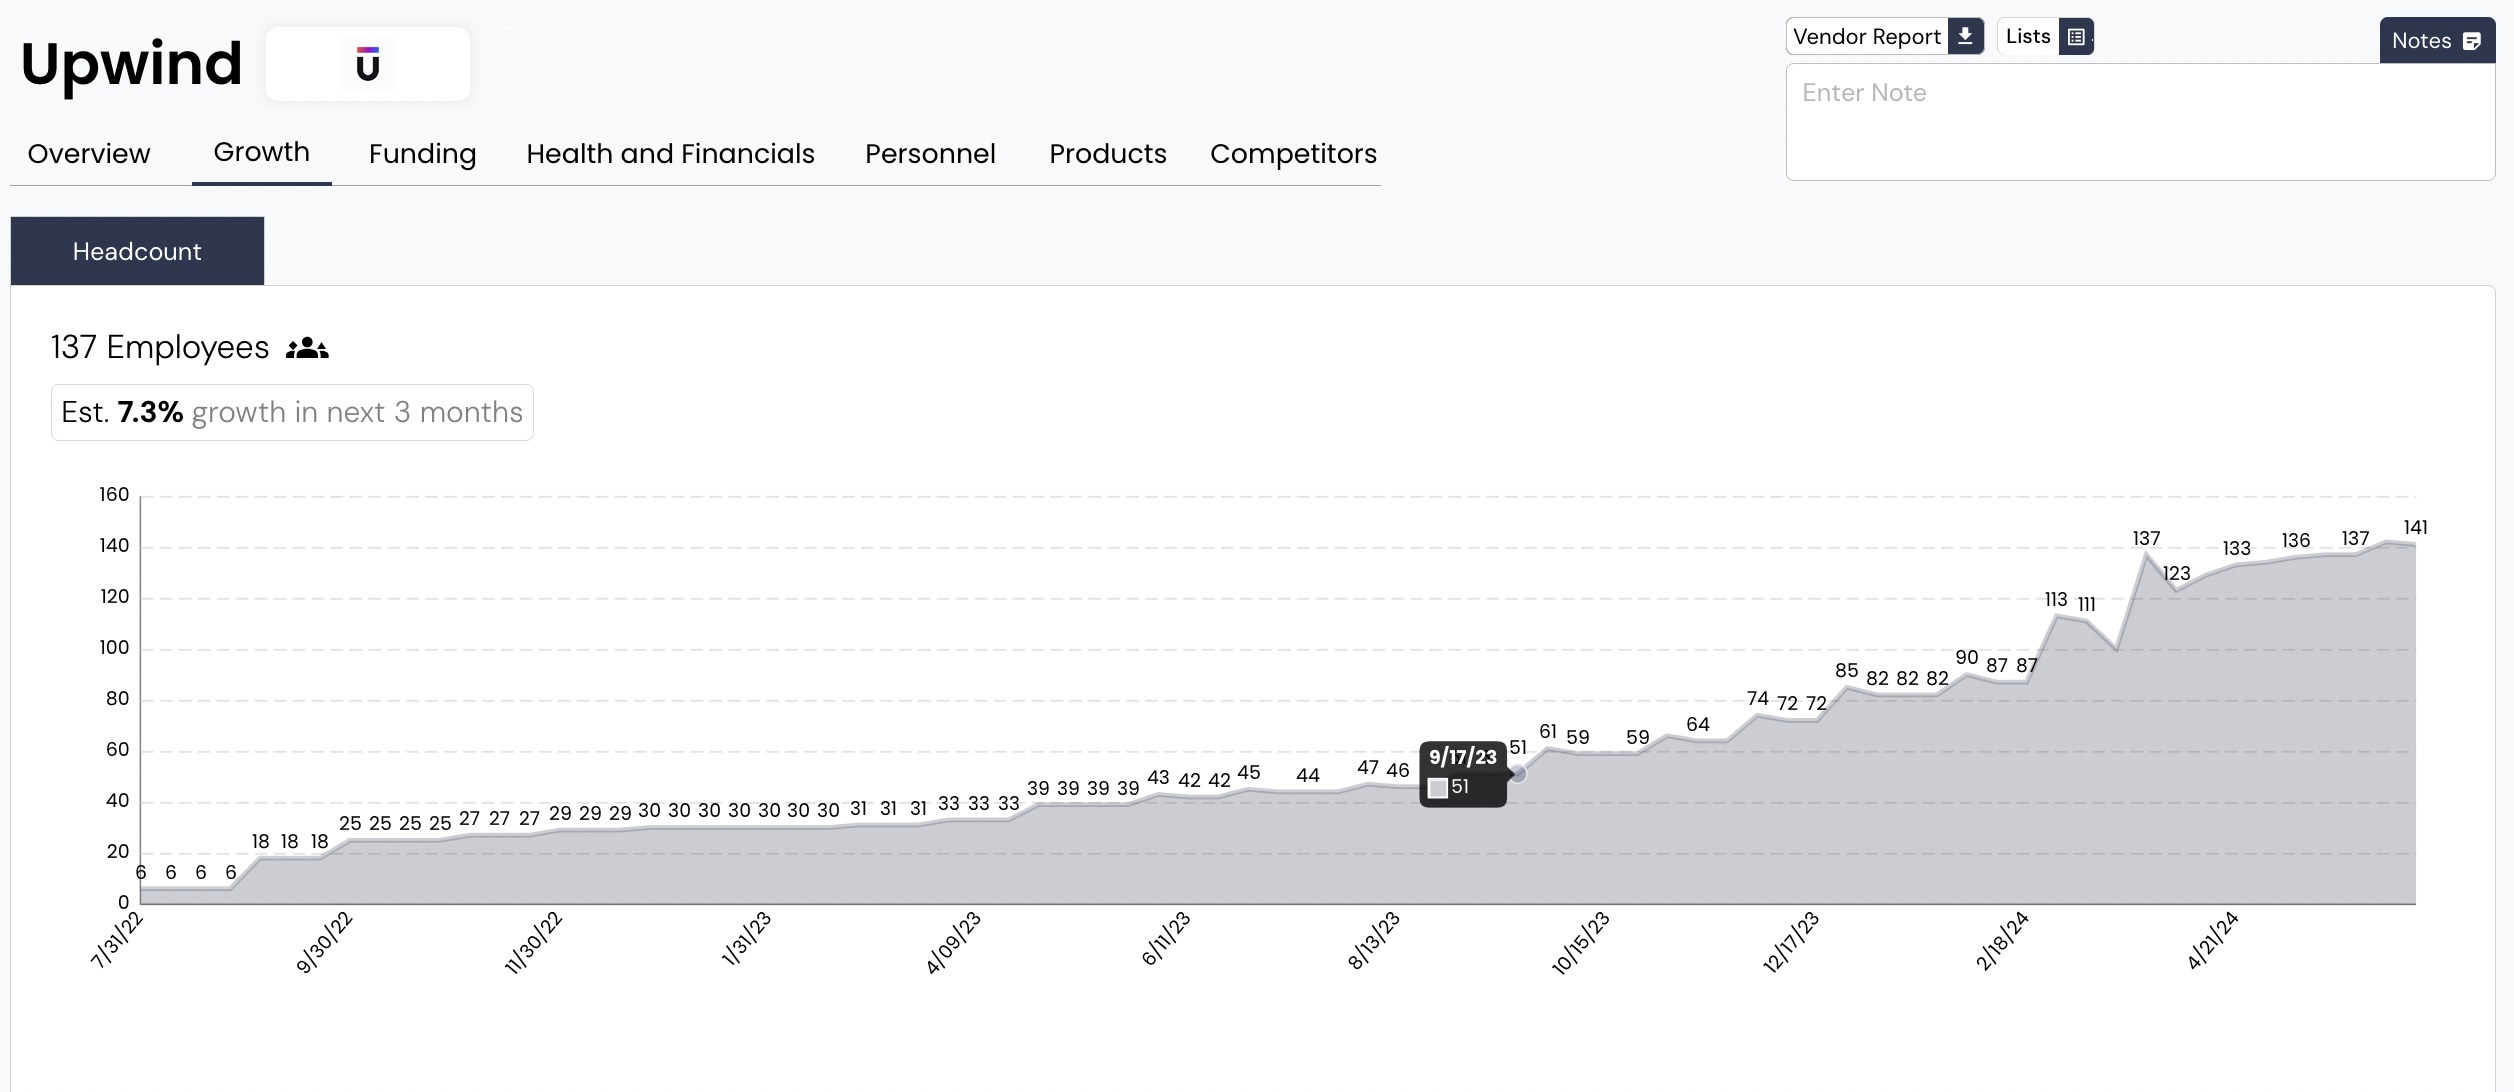Click the 133 data label
Viewport: 2514px width, 1092px height.
point(2236,548)
